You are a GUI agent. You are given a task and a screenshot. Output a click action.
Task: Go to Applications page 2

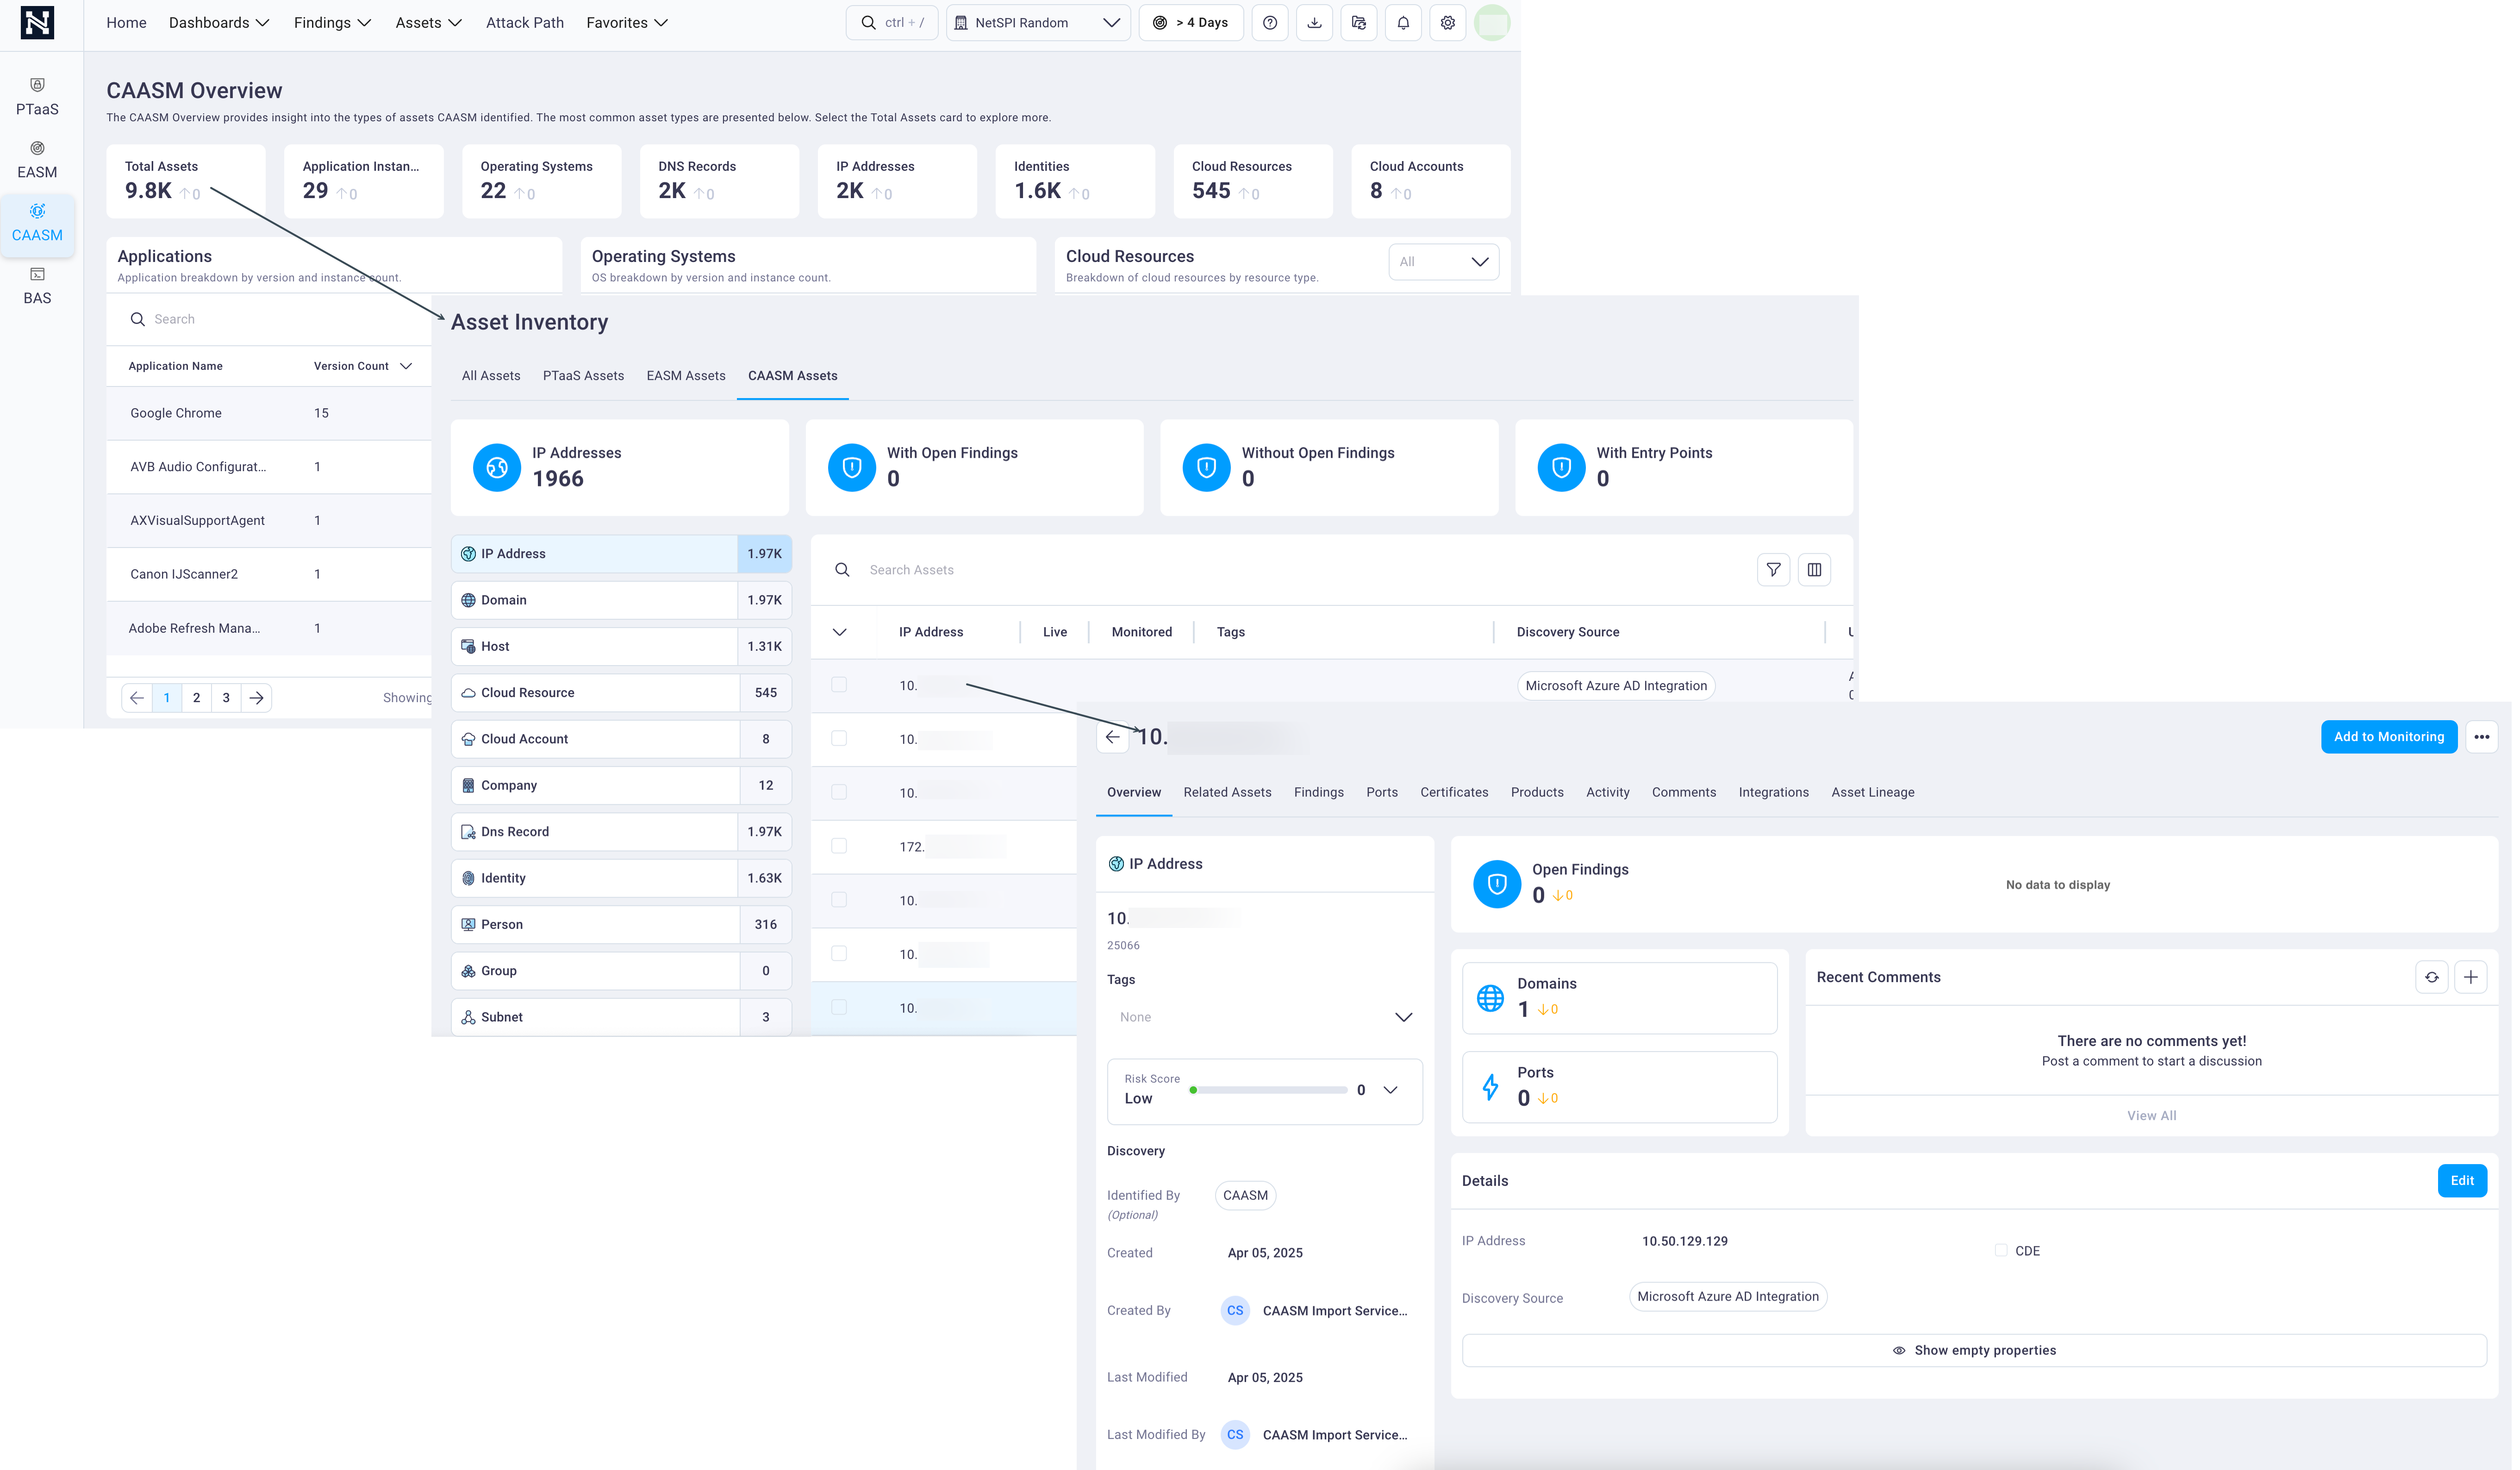[x=197, y=698]
